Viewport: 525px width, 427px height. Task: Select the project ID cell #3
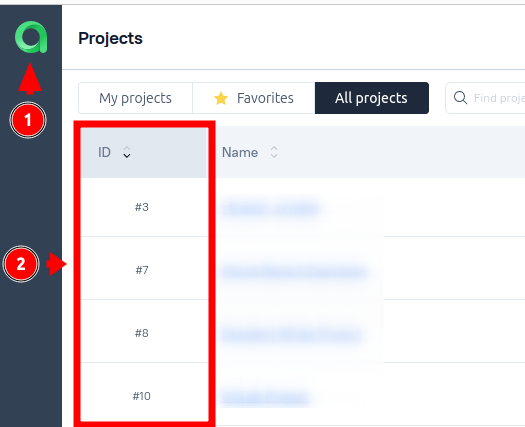point(142,207)
